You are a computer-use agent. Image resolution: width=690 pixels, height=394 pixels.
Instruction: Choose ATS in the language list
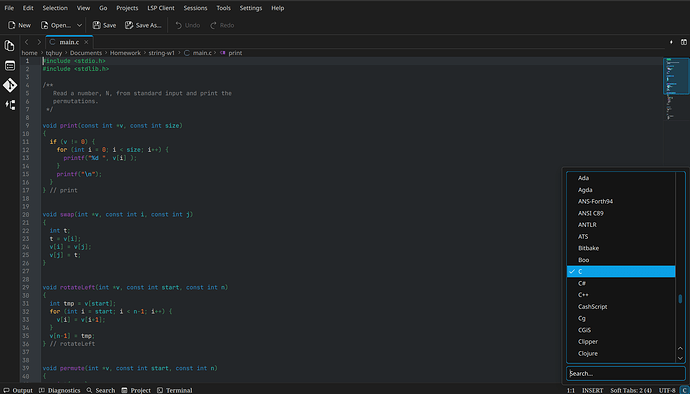click(x=621, y=236)
